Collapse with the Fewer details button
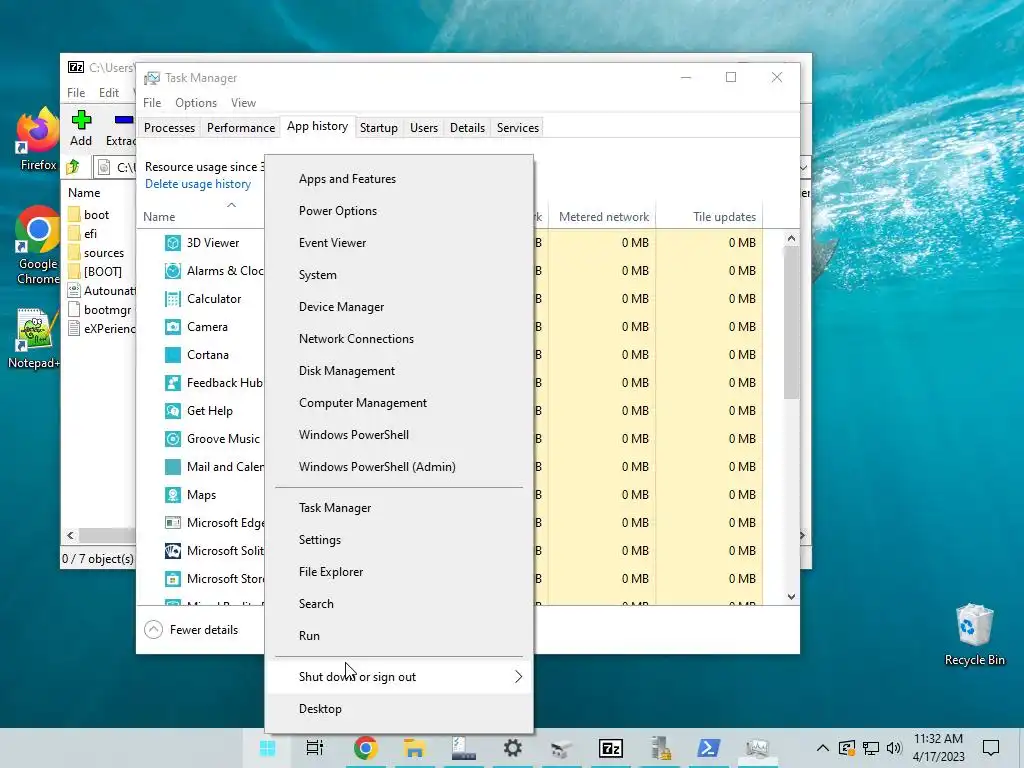The width and height of the screenshot is (1024, 768). [x=191, y=630]
